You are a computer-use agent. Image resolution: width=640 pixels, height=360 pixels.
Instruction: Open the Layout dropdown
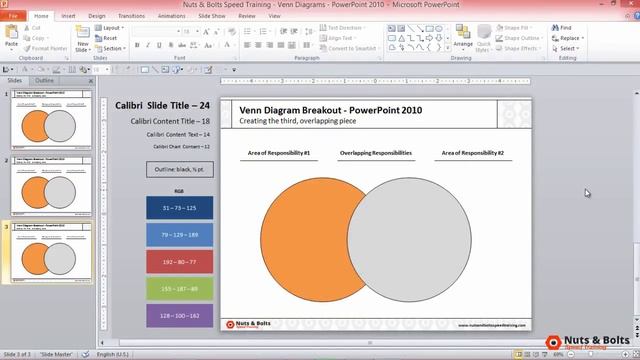110,28
